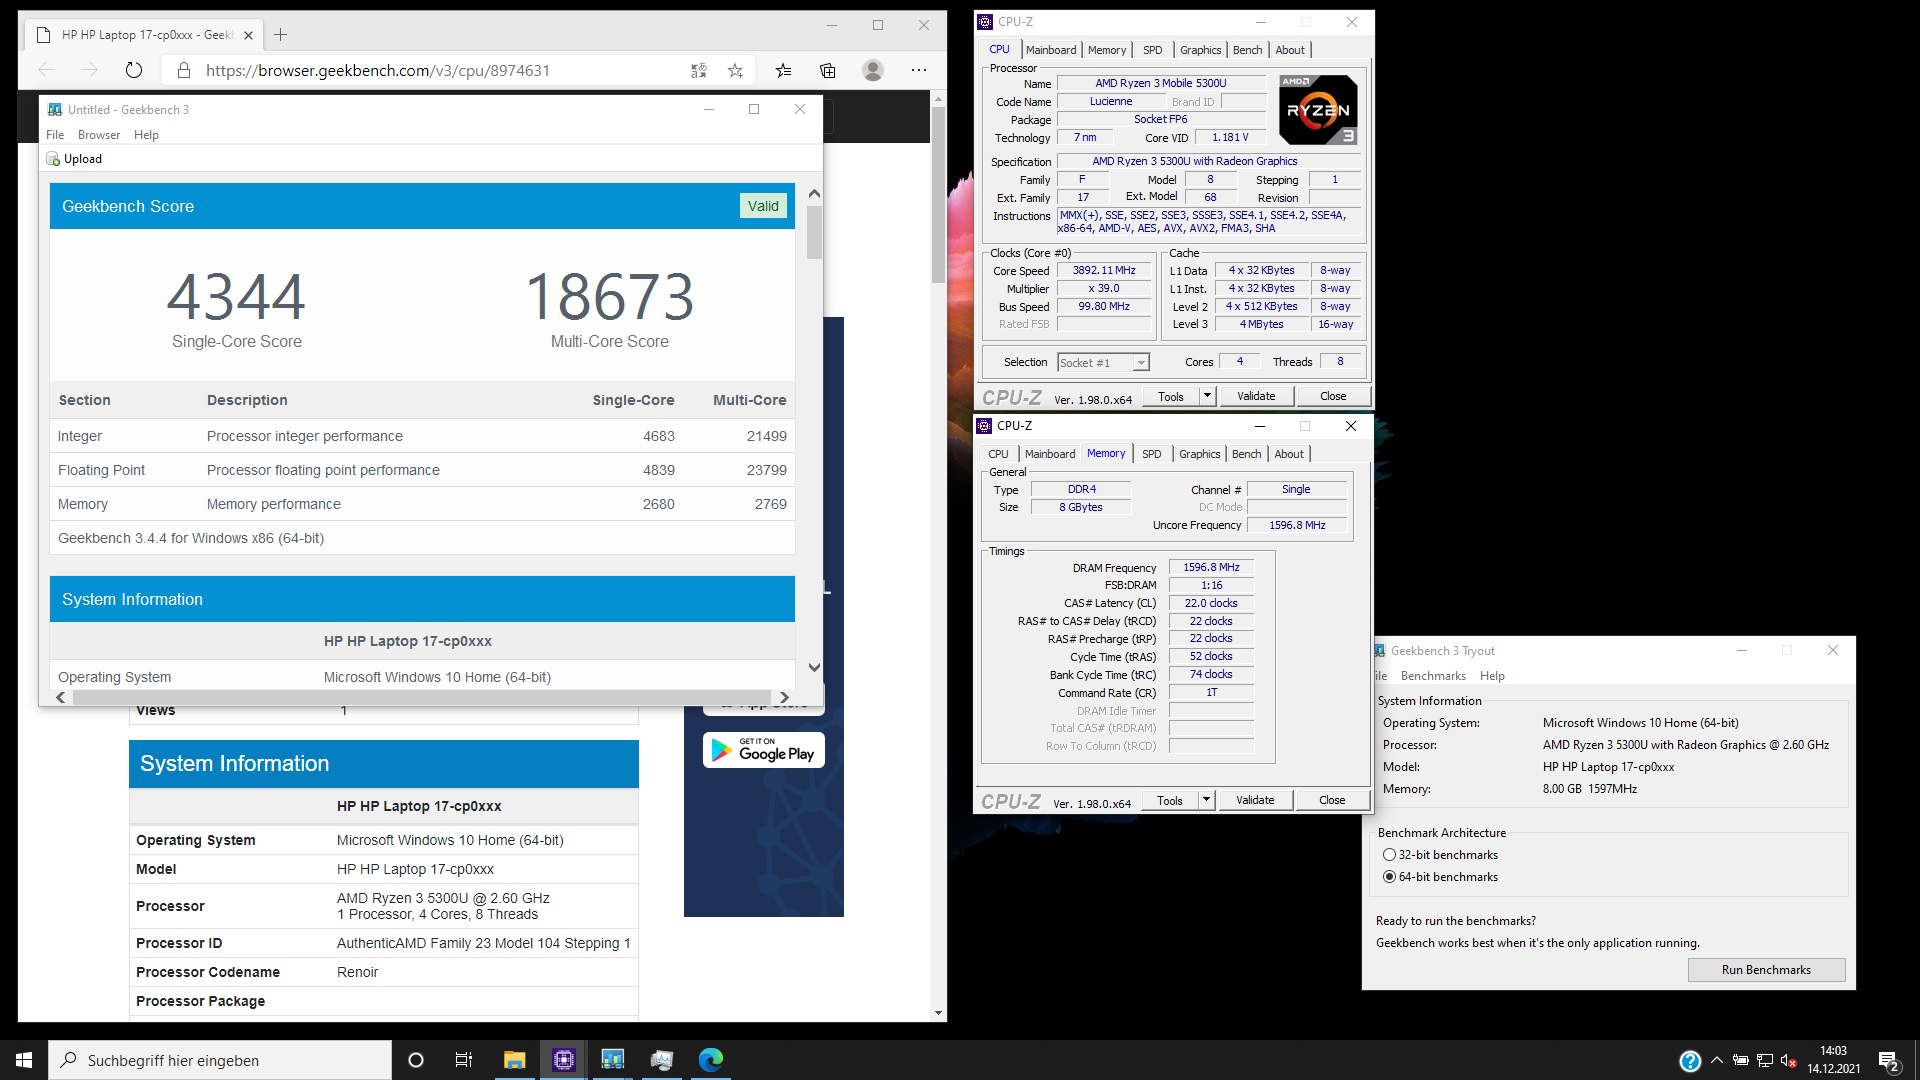Screen dimensions: 1920x1080
Task: Click the Get it on Google Play badge
Action: click(764, 750)
